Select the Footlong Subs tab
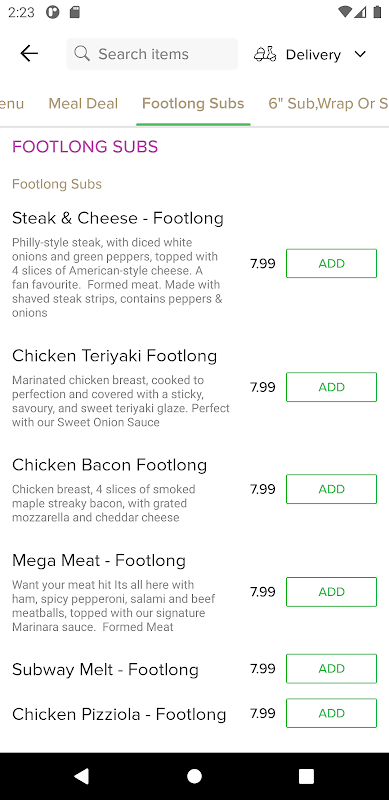This screenshot has height=800, width=389. point(193,104)
